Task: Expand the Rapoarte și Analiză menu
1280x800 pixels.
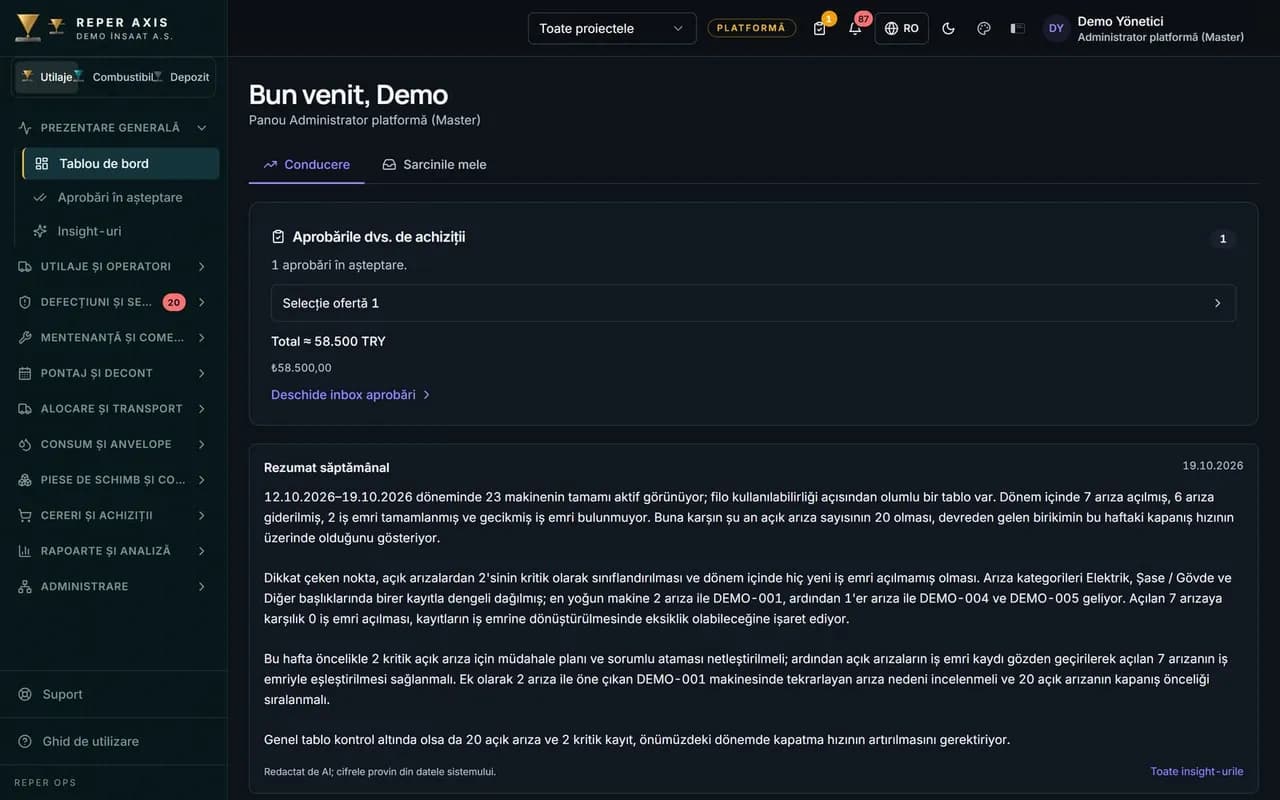Action: 113,551
